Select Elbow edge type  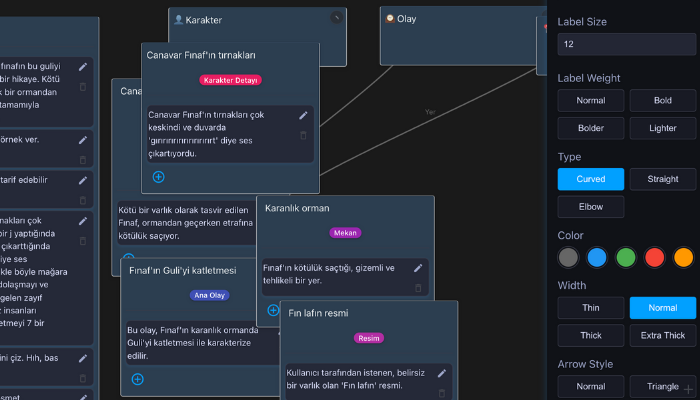[591, 207]
